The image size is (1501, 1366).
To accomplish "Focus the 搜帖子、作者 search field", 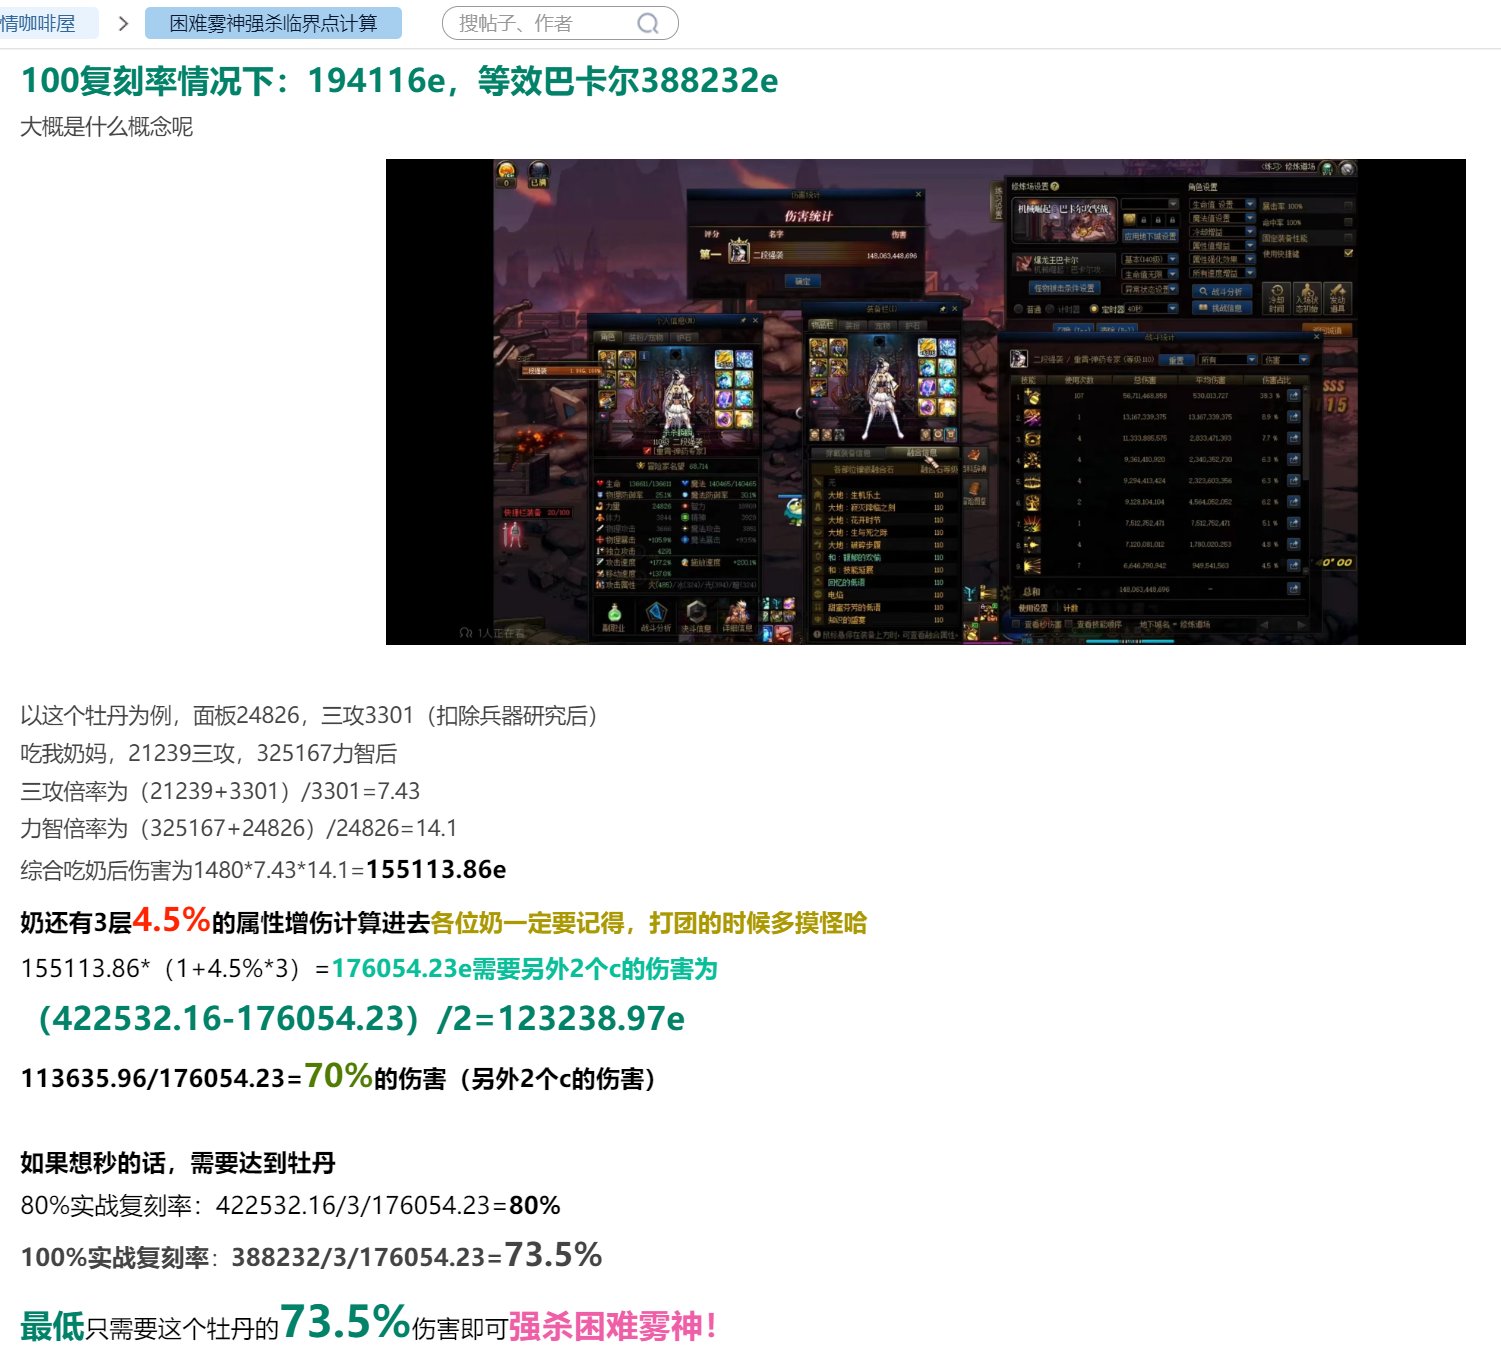I will click(560, 23).
